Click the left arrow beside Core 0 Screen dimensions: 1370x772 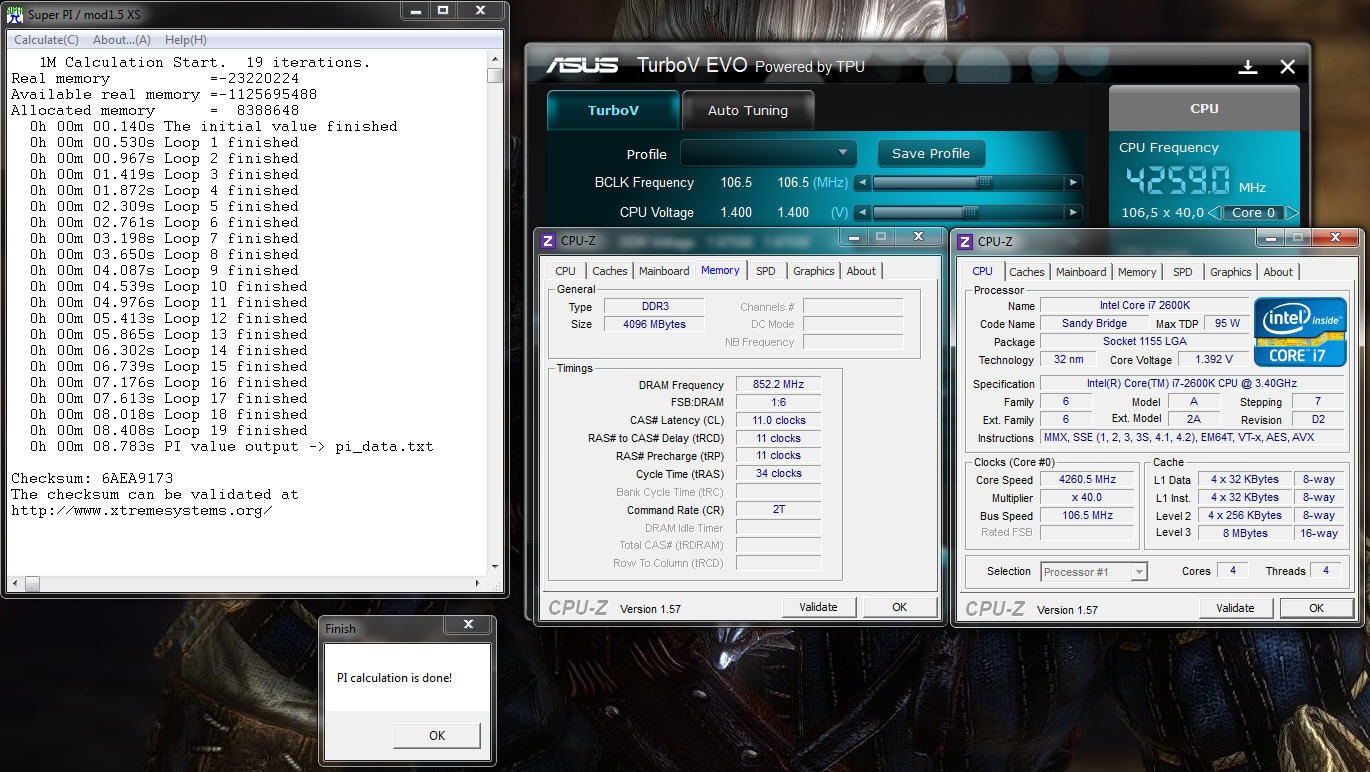(x=1214, y=213)
